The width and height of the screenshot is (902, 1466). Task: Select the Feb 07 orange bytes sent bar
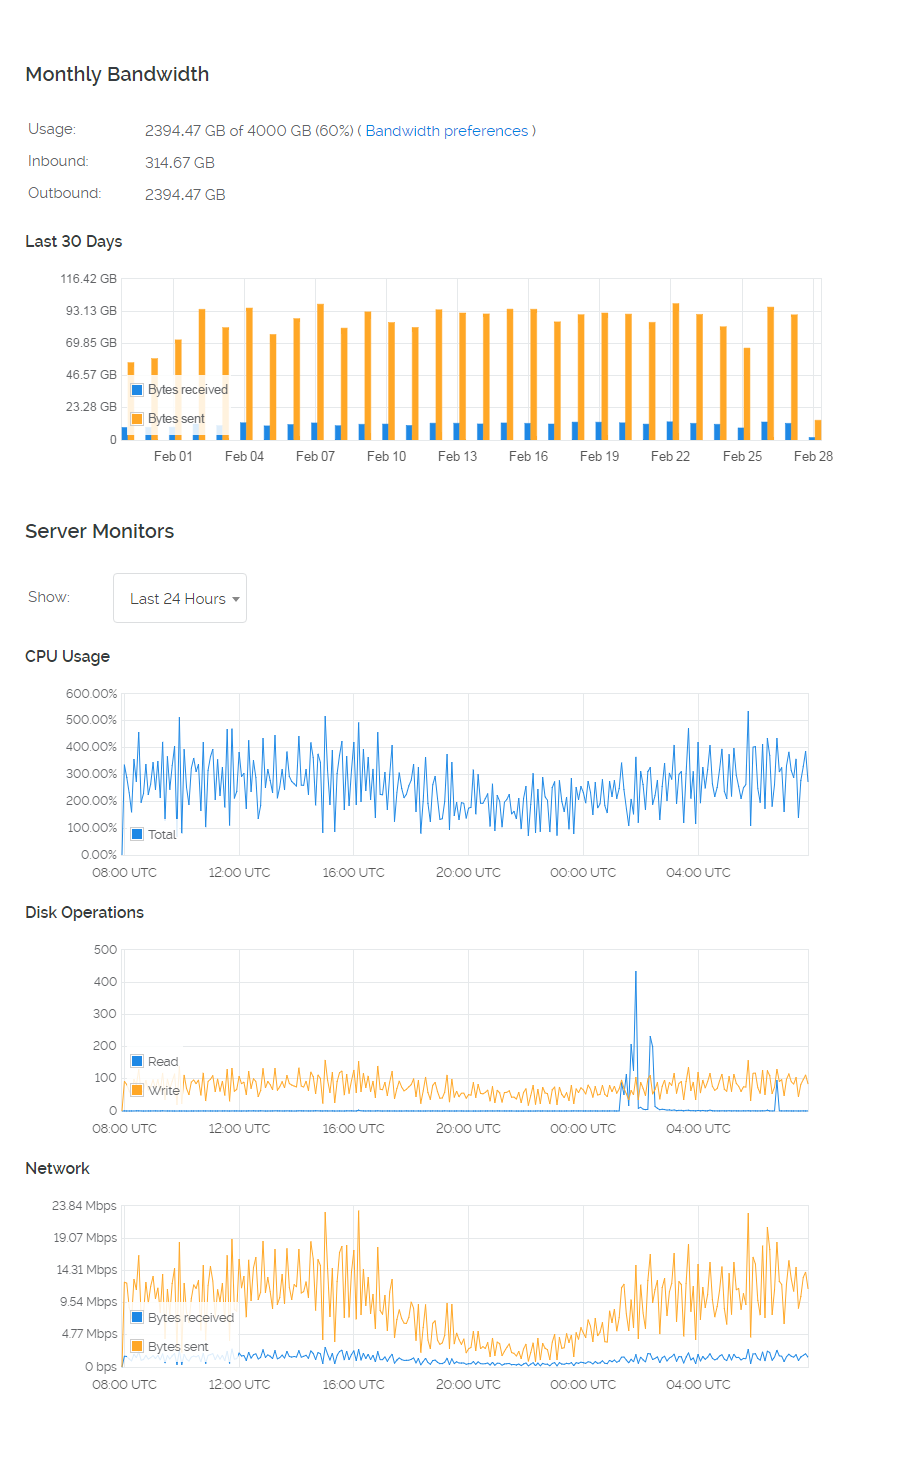[x=320, y=372]
